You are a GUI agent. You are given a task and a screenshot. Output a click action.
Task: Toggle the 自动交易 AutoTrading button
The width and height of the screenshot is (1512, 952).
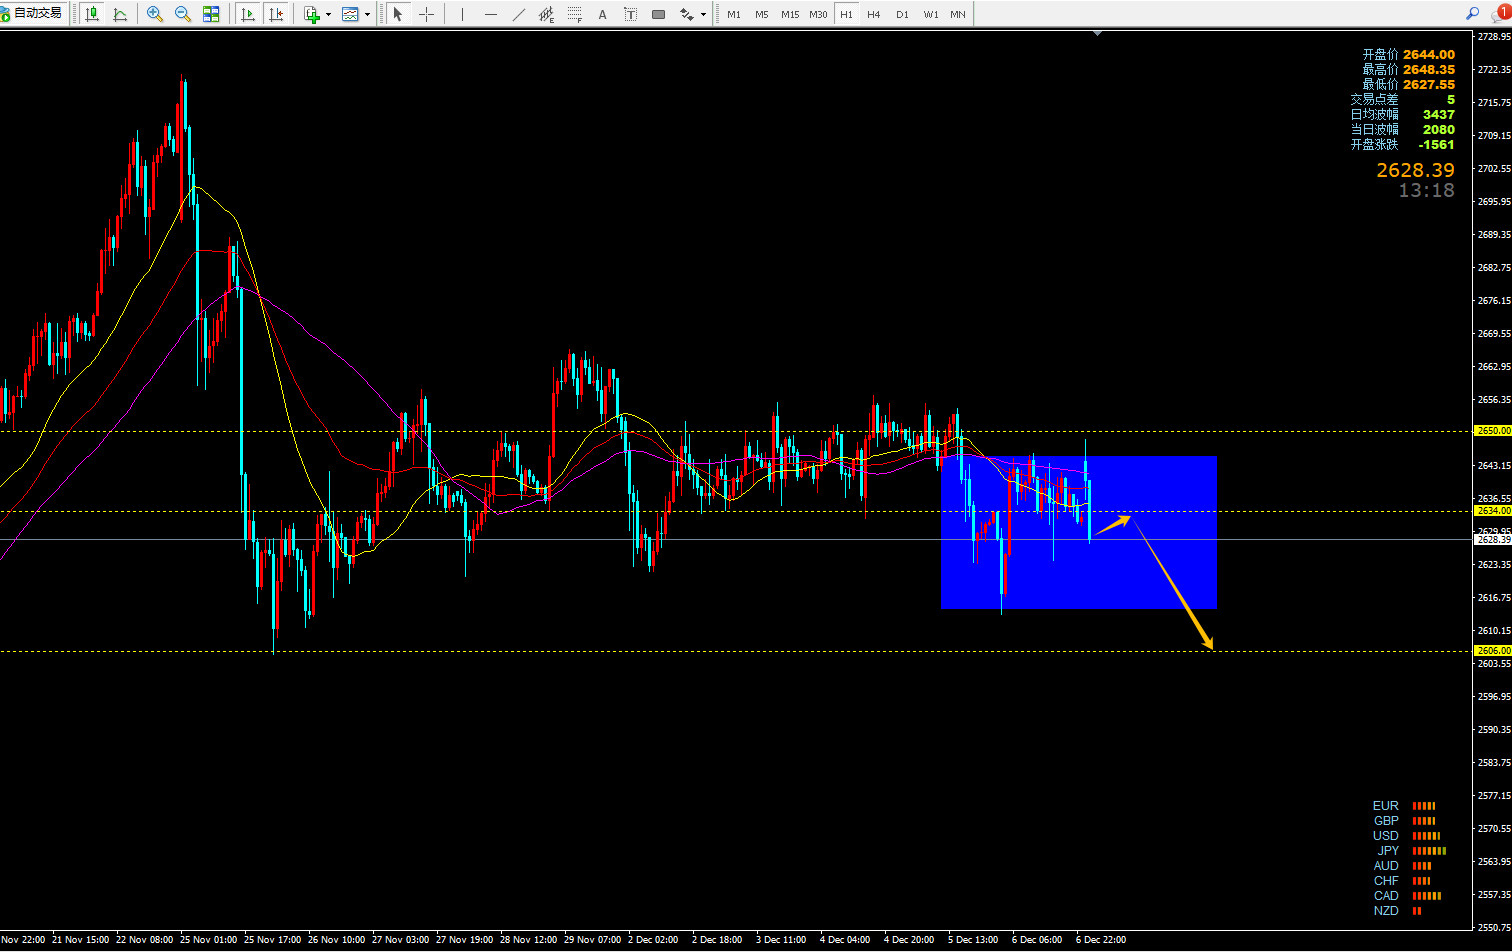(32, 13)
